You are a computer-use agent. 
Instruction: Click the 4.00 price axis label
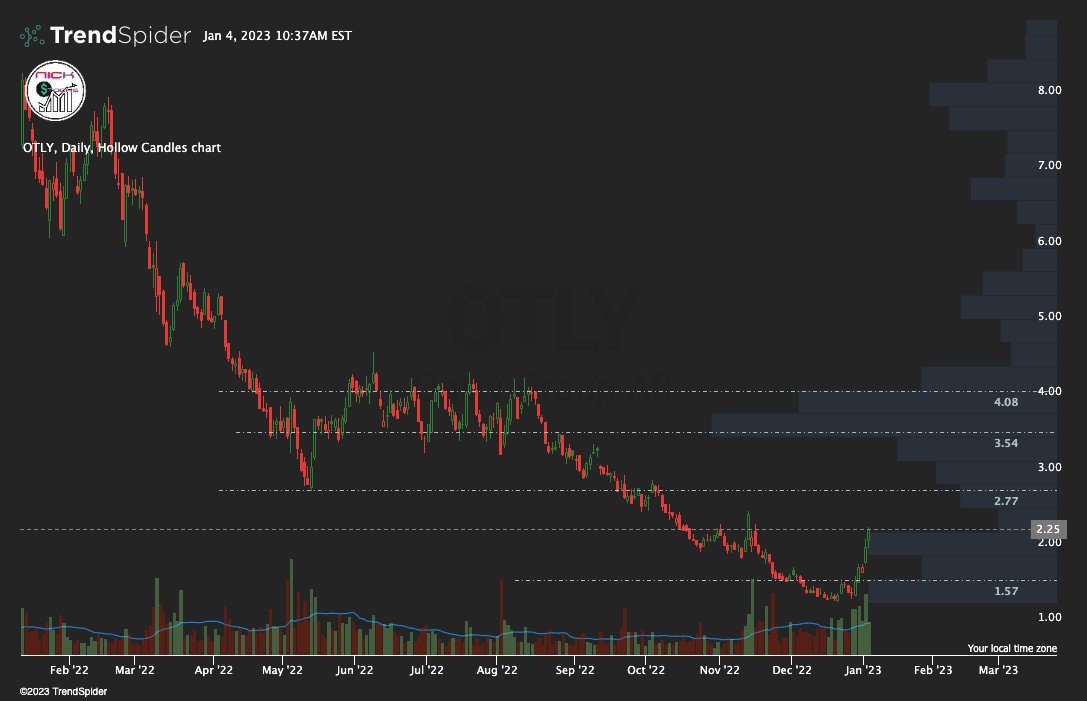[1050, 391]
